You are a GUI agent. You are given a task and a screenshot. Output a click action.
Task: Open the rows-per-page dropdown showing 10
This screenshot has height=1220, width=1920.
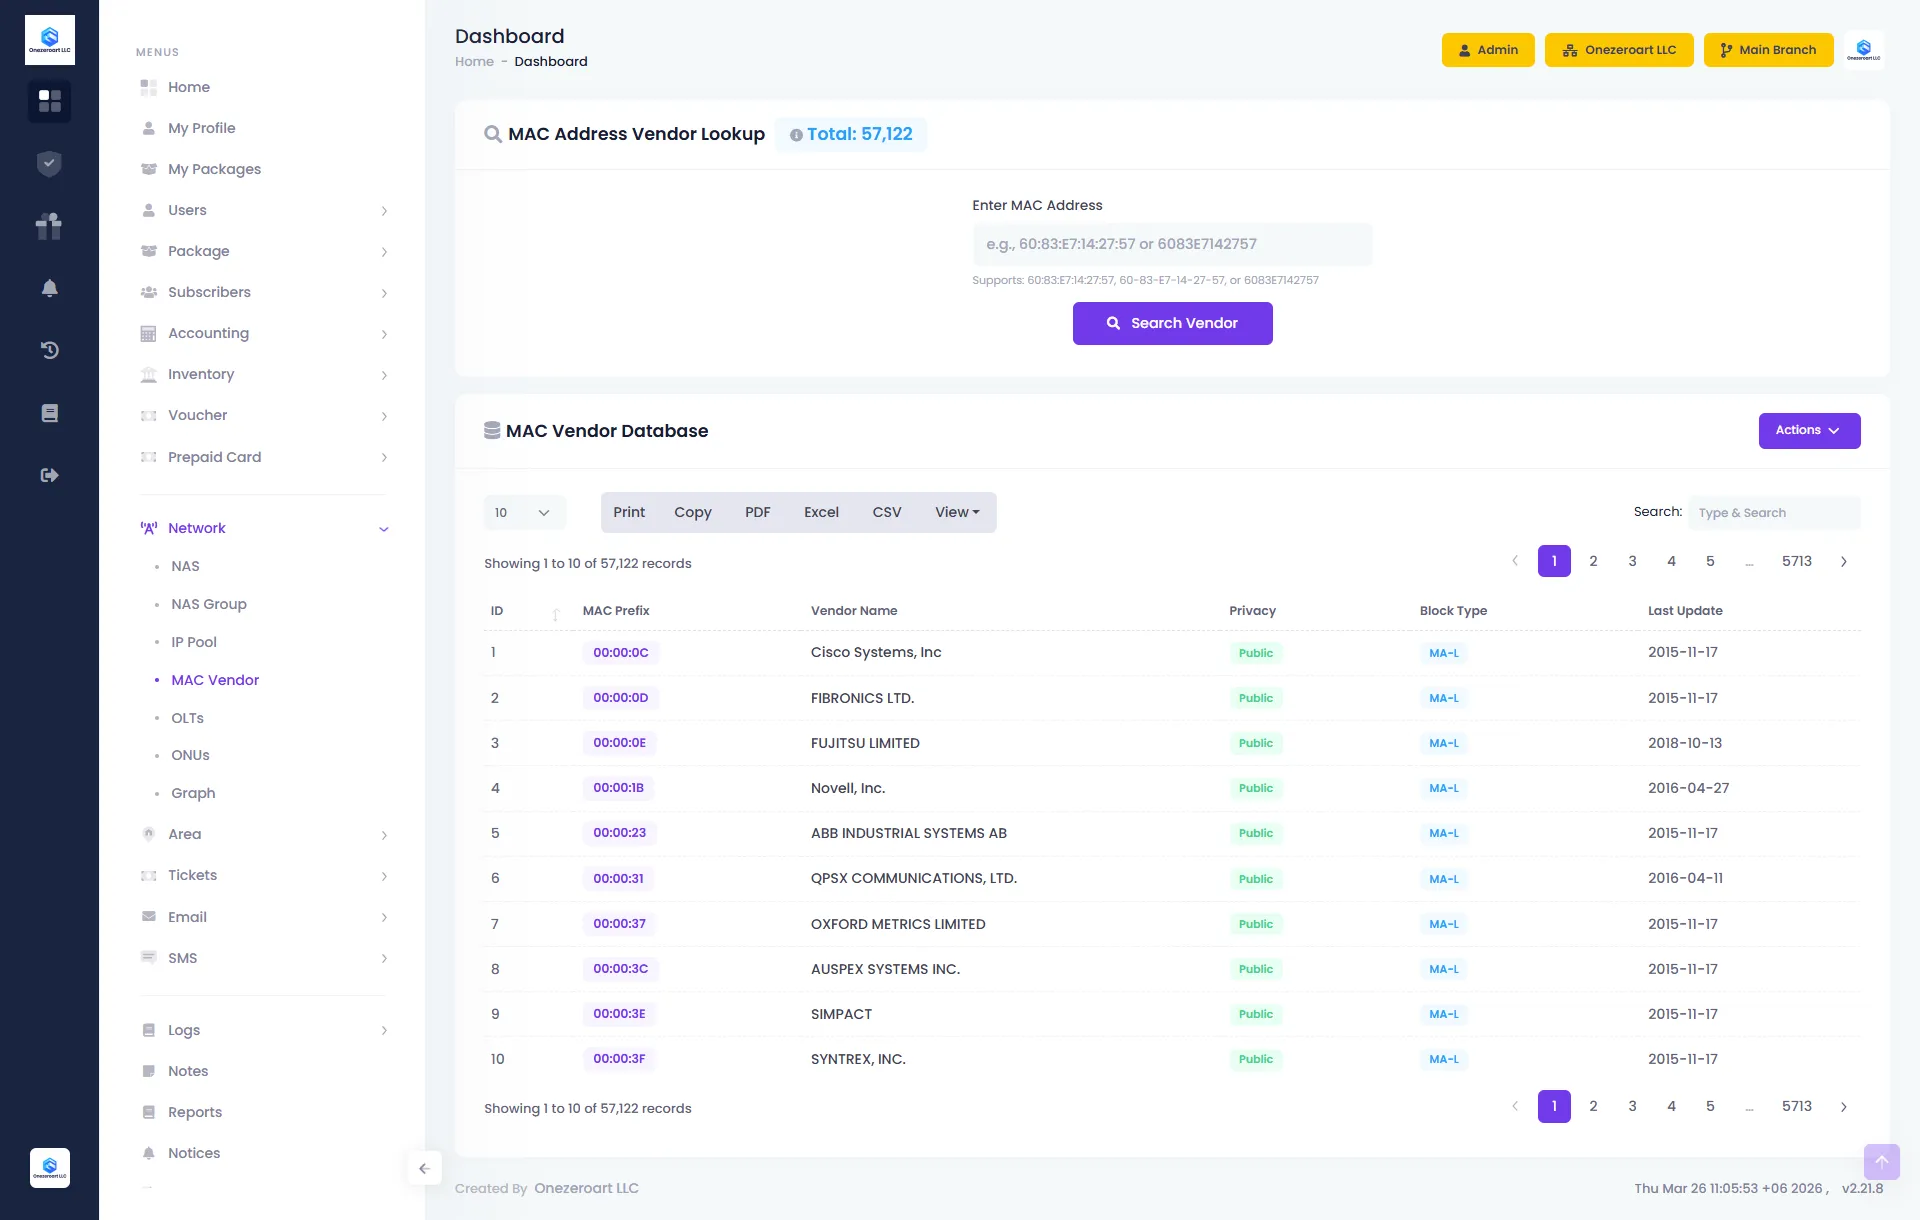(x=523, y=513)
